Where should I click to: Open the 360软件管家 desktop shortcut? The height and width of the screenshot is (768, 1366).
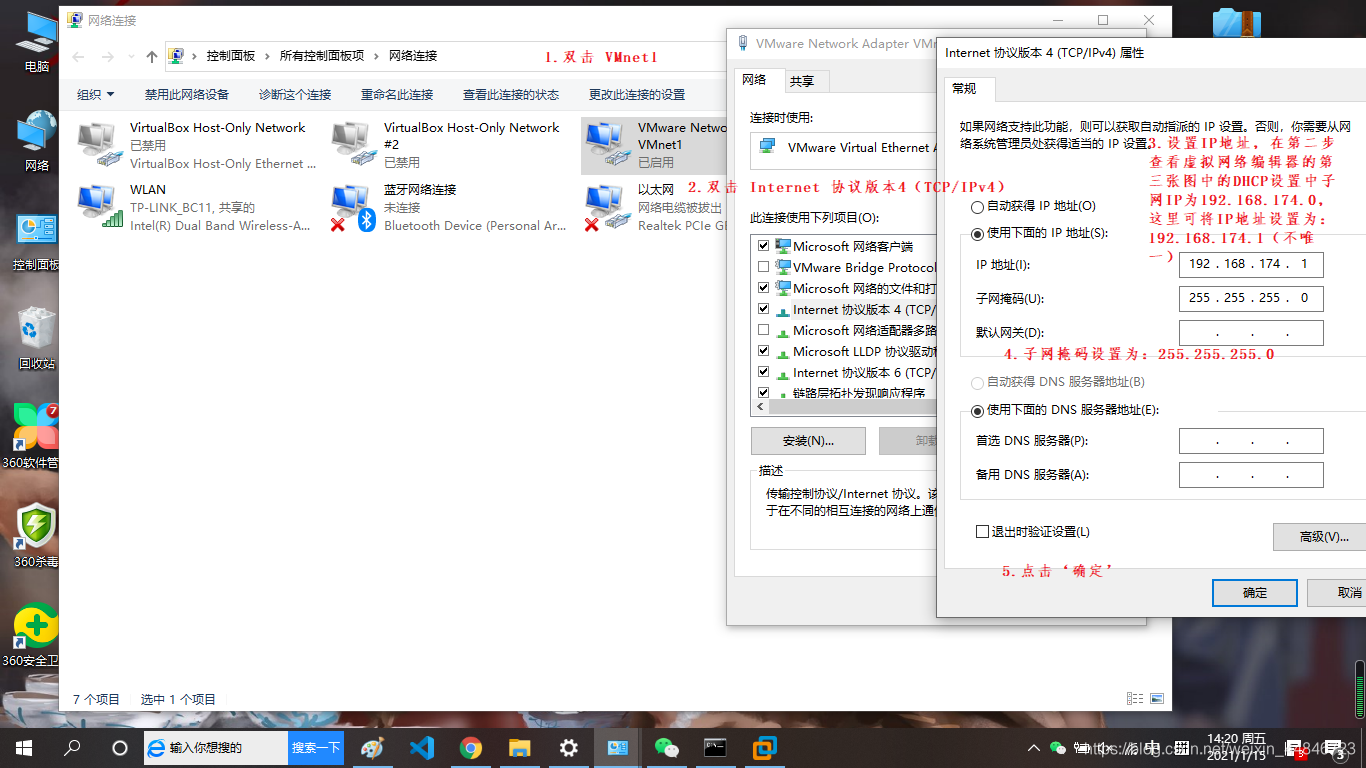pyautogui.click(x=36, y=437)
